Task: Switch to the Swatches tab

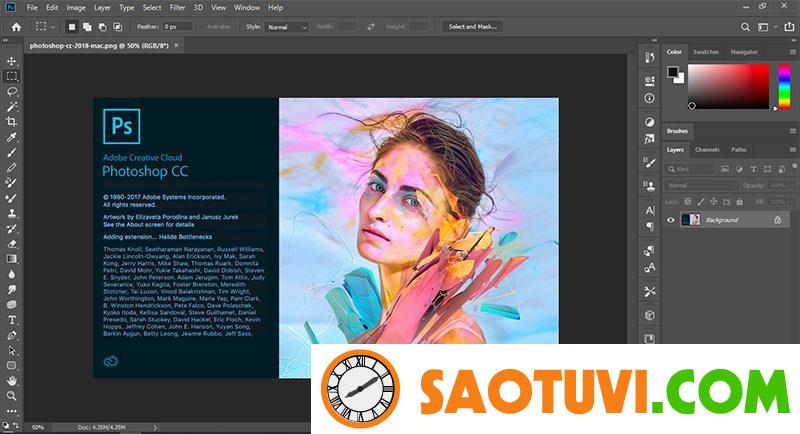Action: [706, 52]
